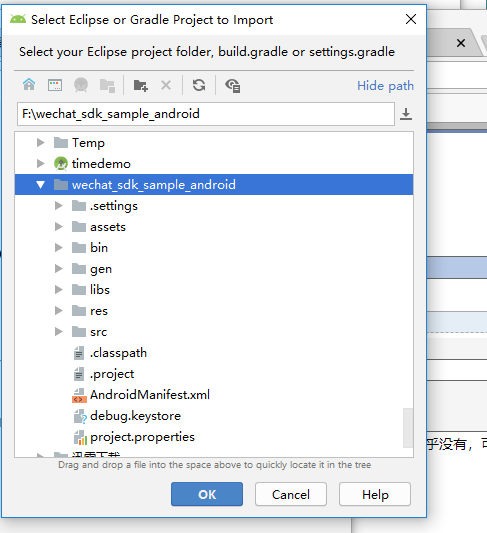The image size is (487, 533).
Task: Refresh the file tree
Action: point(199,85)
